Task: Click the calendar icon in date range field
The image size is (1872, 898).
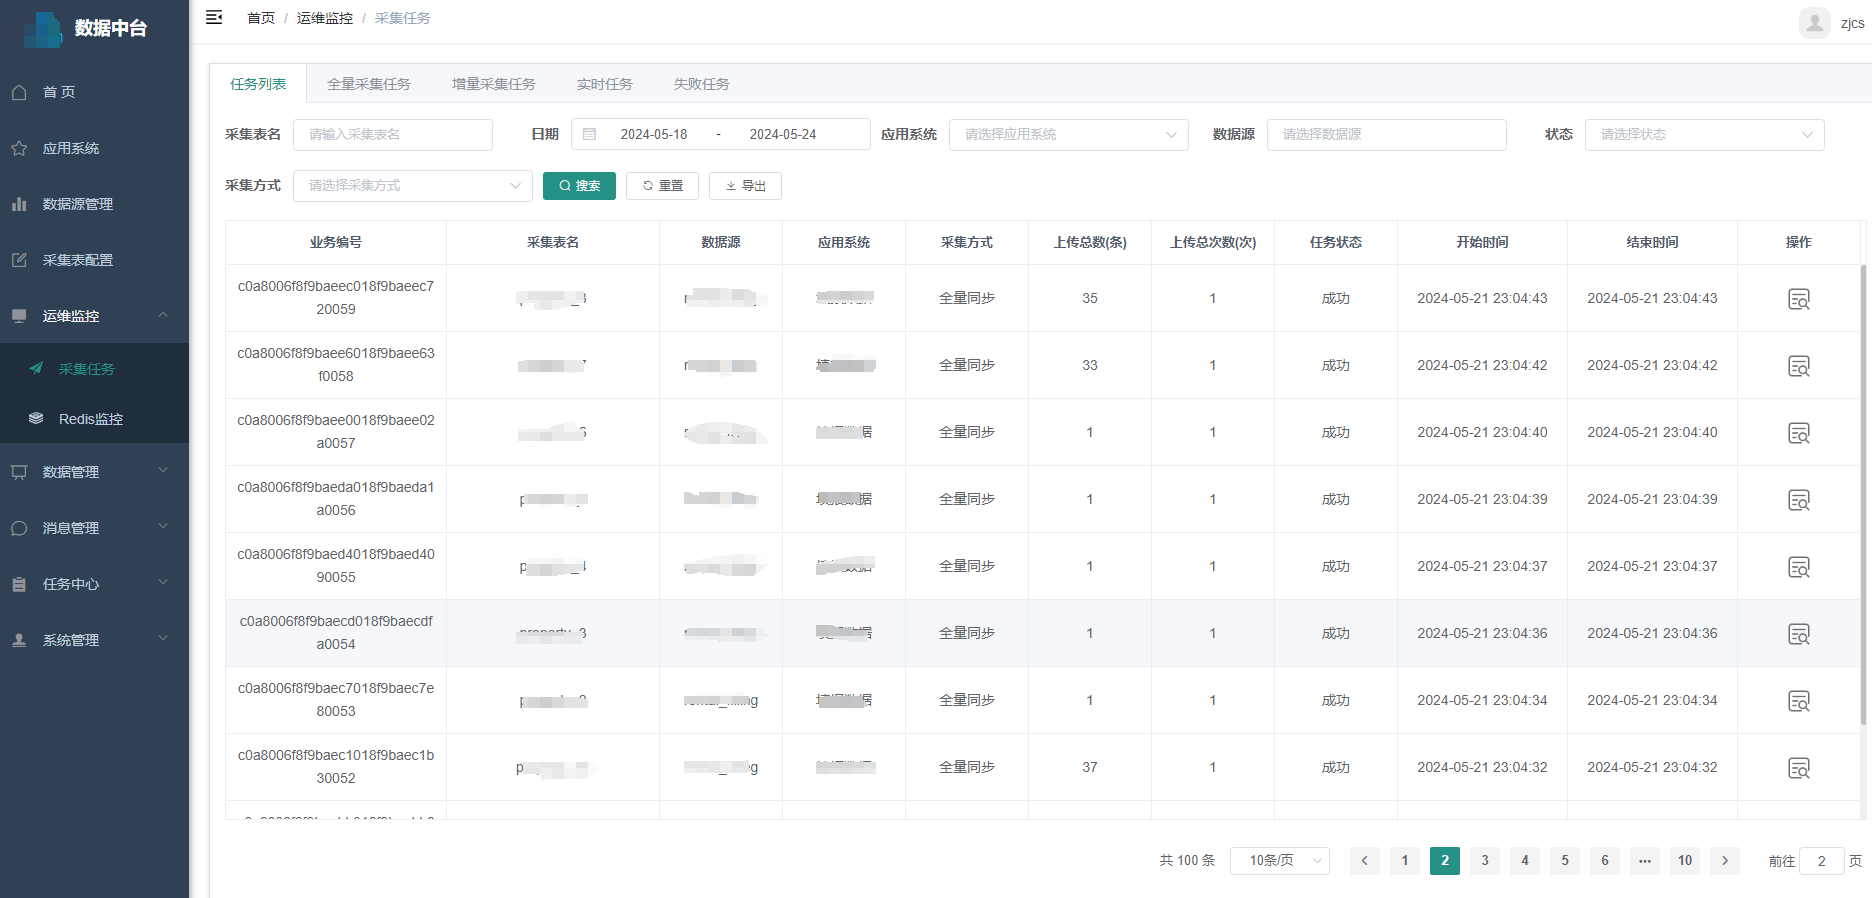Action: tap(590, 134)
